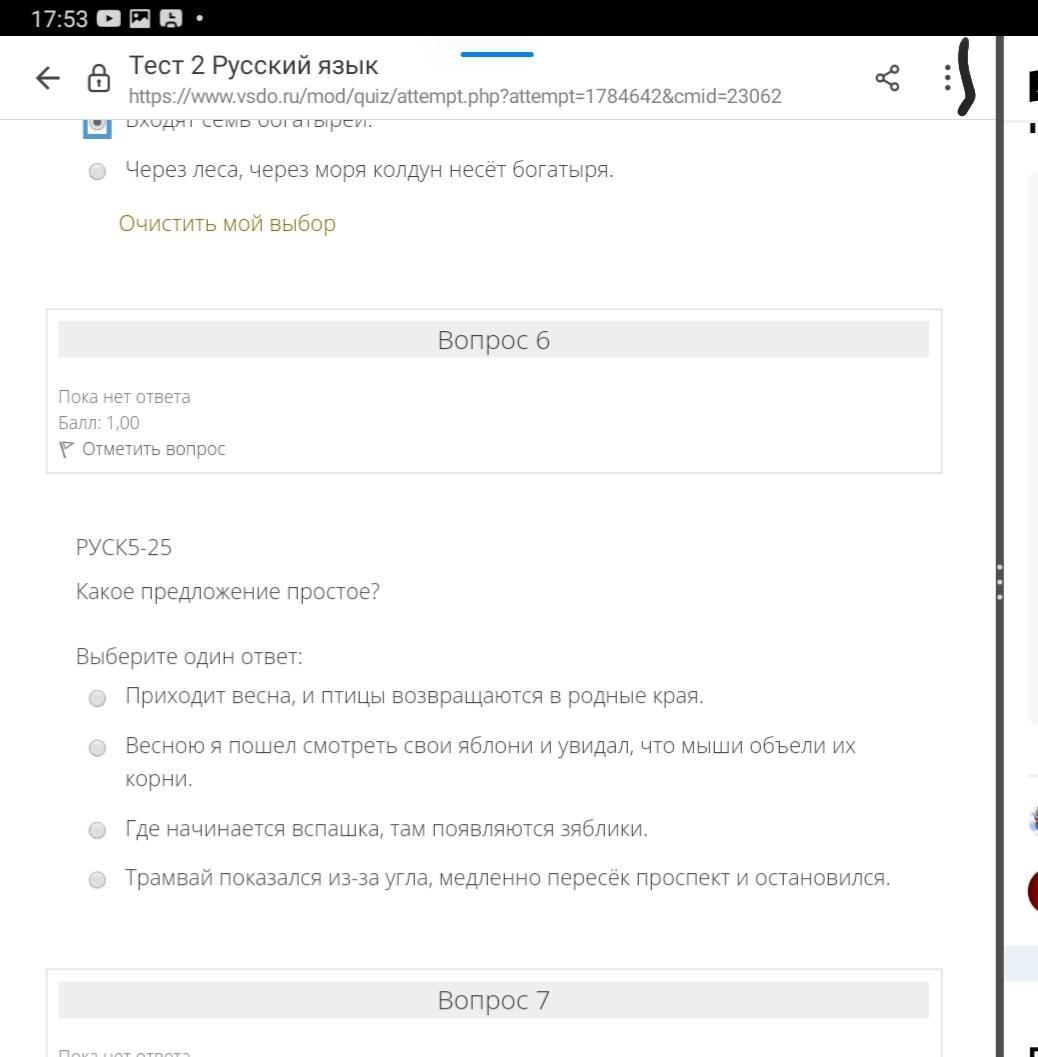Choose 'Через леса, через моря' radio option
The height and width of the screenshot is (1057, 1038).
point(97,172)
